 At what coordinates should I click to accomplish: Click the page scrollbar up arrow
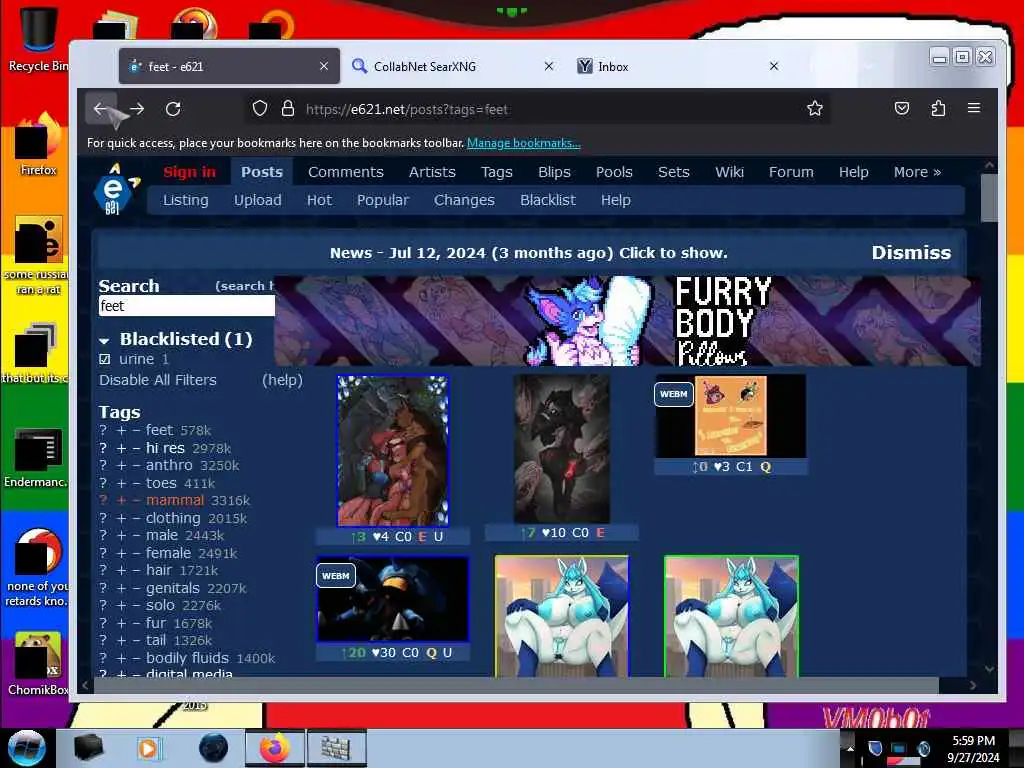pyautogui.click(x=989, y=166)
